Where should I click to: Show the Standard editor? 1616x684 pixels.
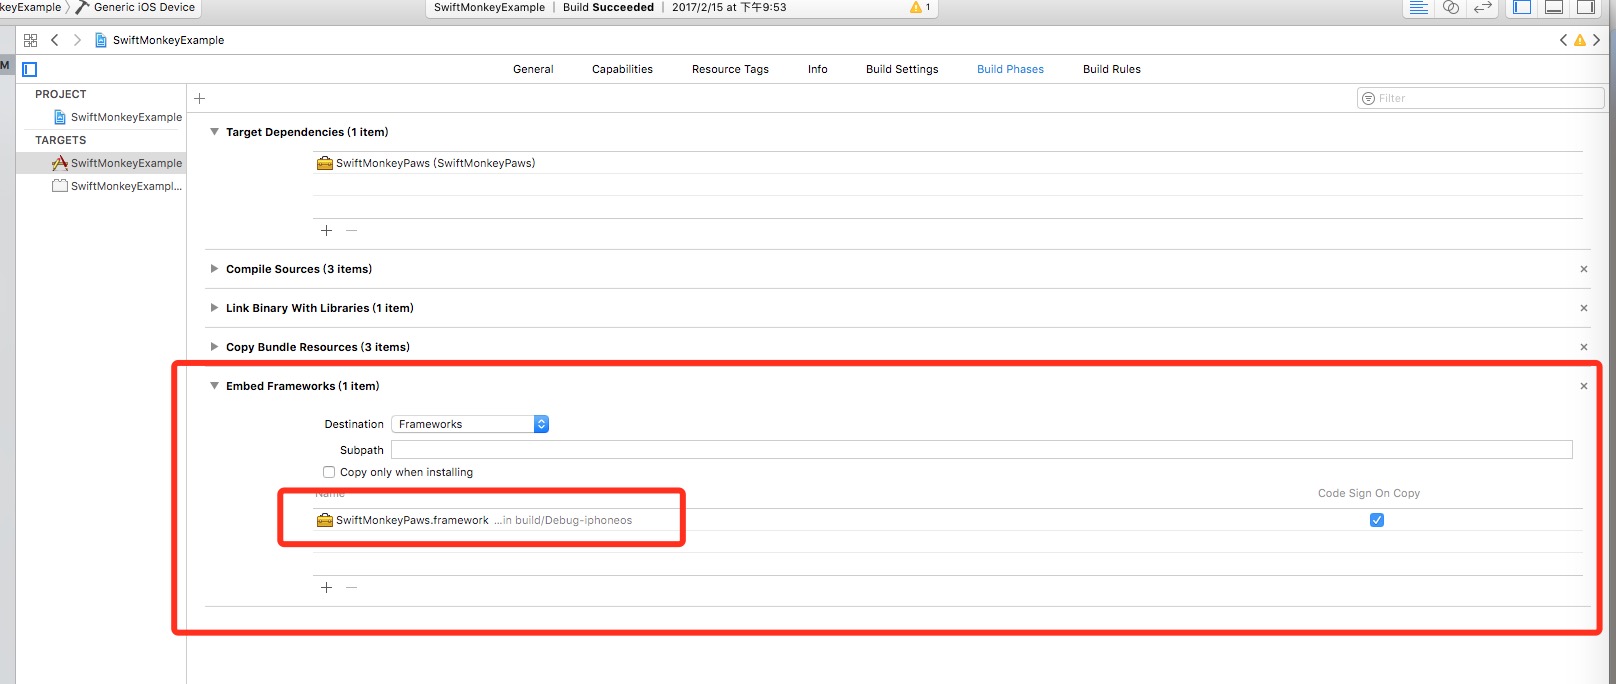pyautogui.click(x=1418, y=8)
